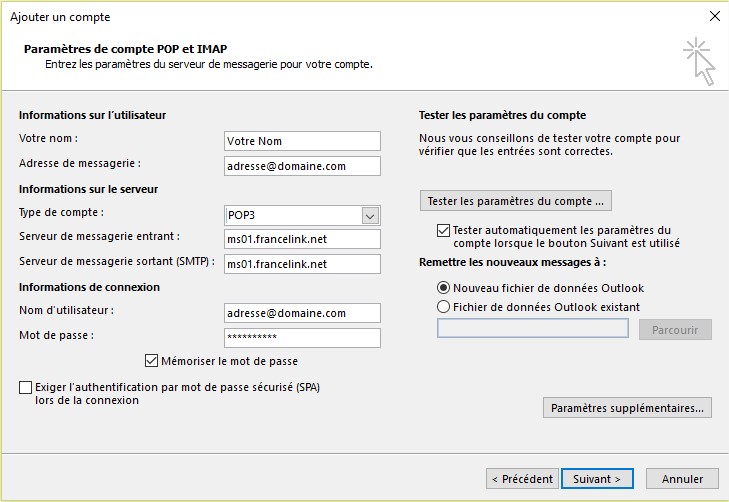The image size is (729, 502).
Task: Click the Parcourir browse button
Action: click(x=675, y=330)
